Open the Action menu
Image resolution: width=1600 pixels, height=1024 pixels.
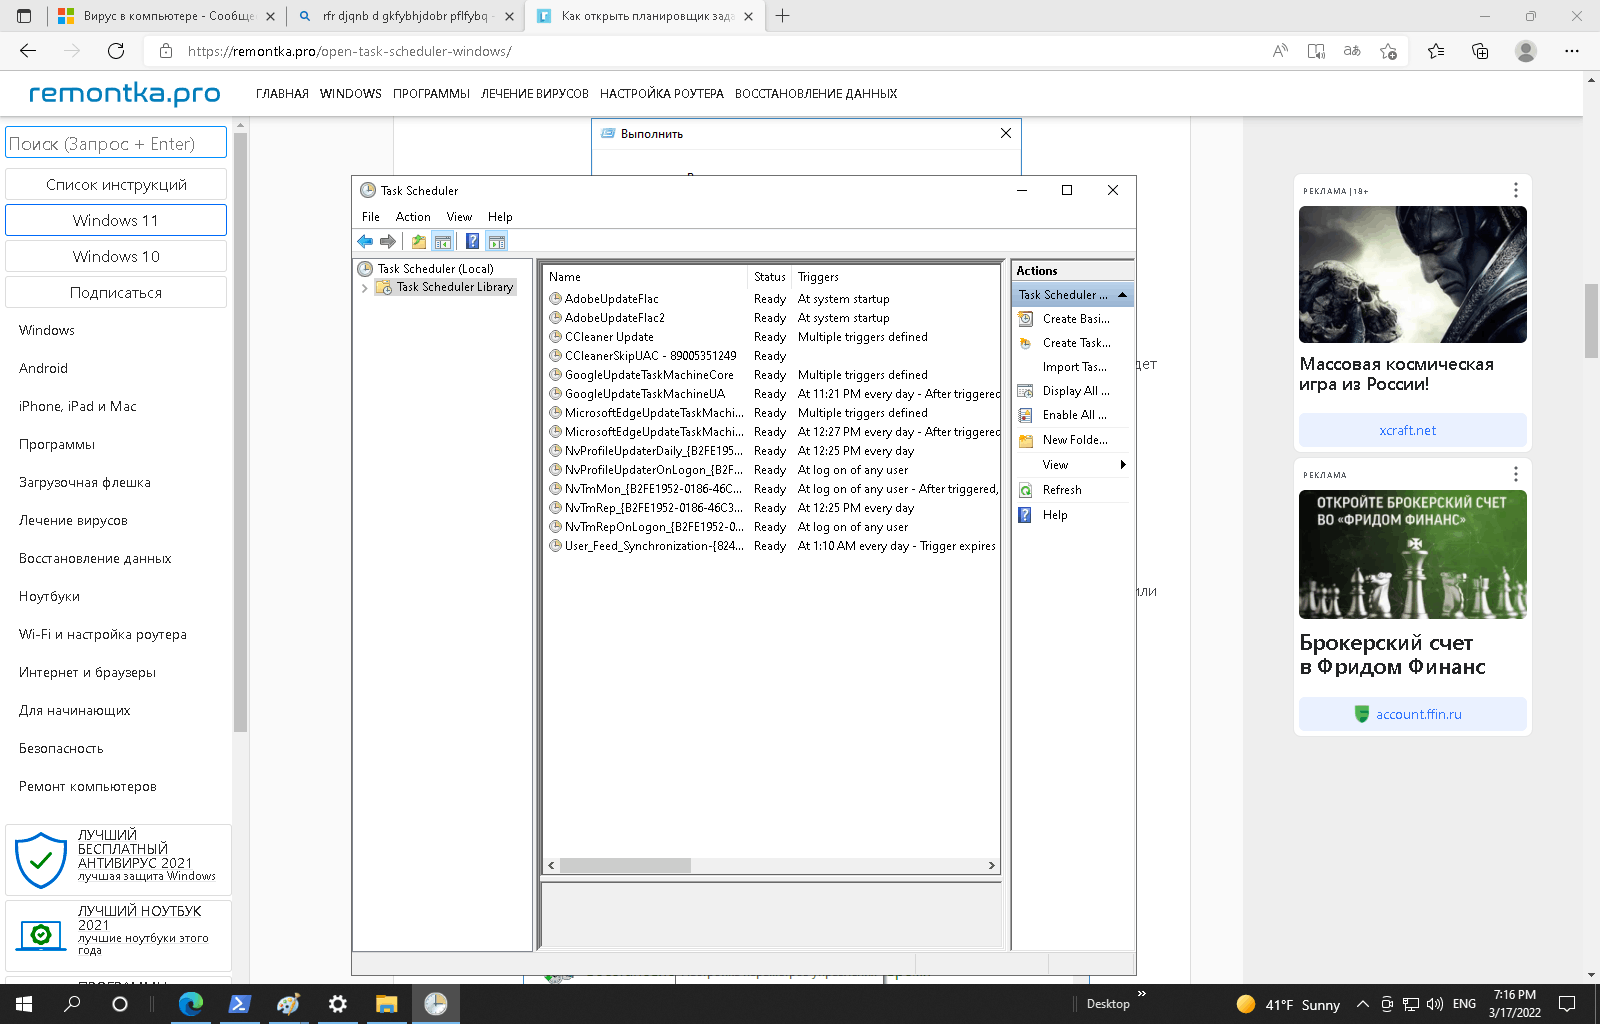pyautogui.click(x=413, y=217)
